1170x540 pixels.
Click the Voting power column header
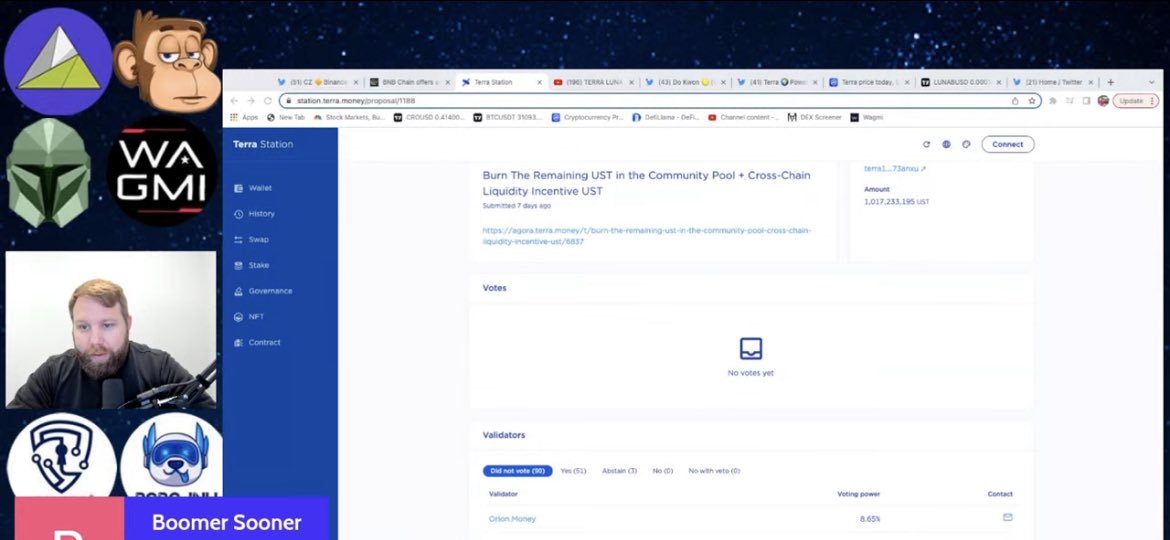click(x=859, y=495)
